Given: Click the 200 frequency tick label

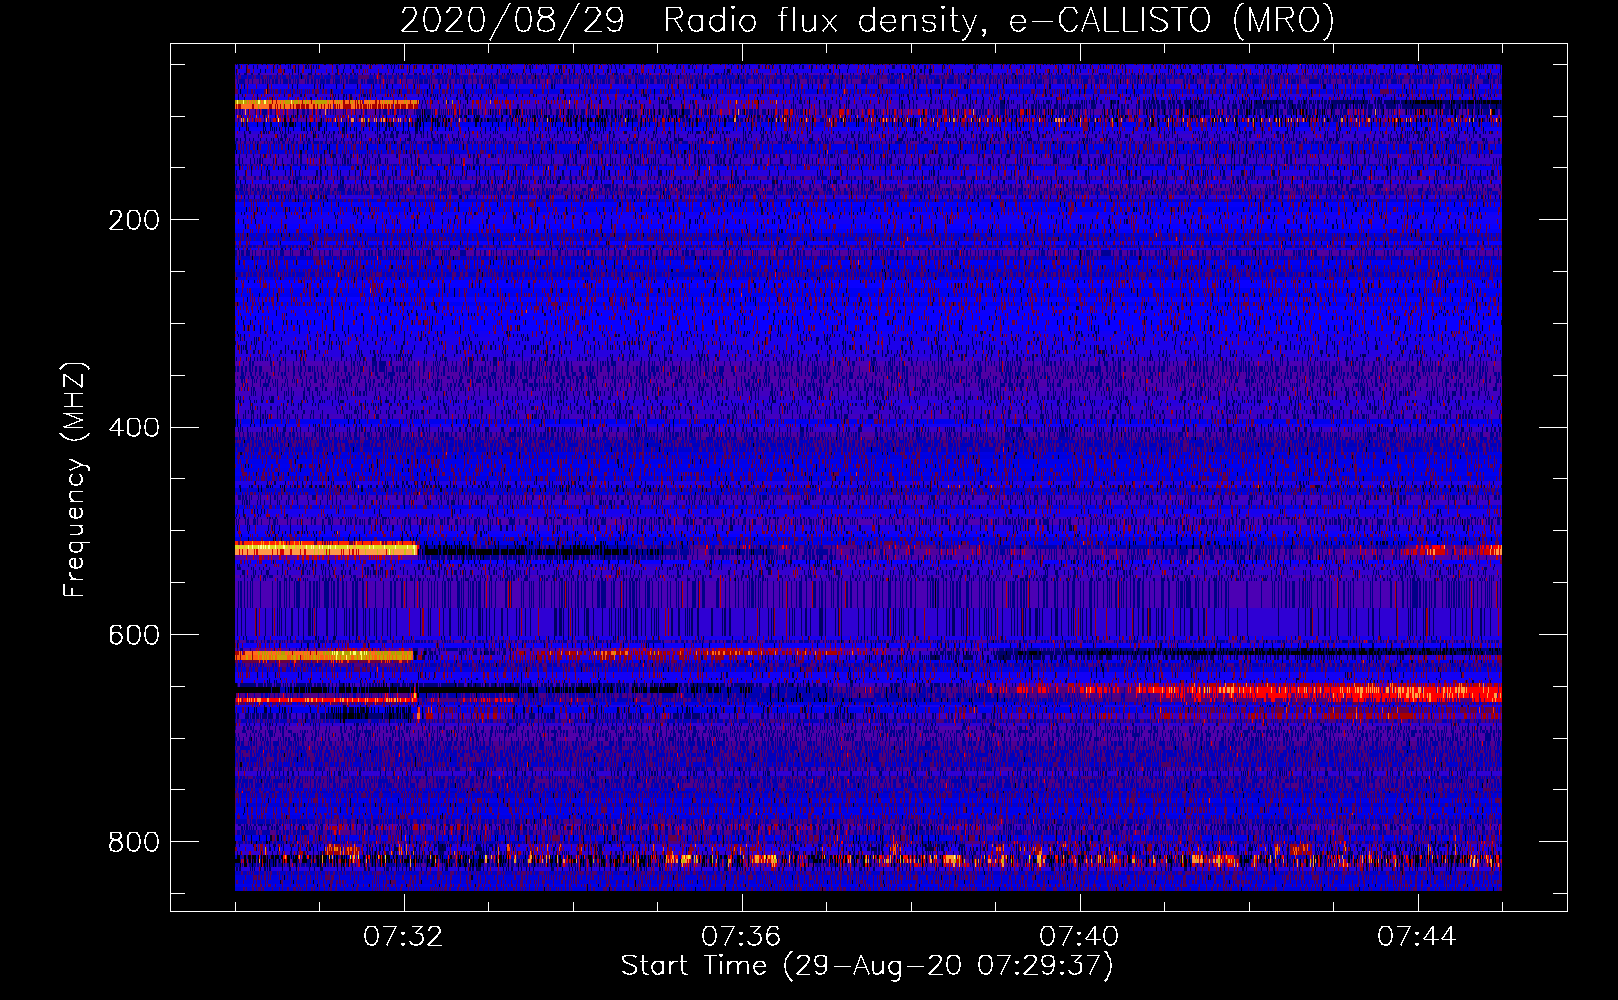Looking at the screenshot, I should 134,220.
